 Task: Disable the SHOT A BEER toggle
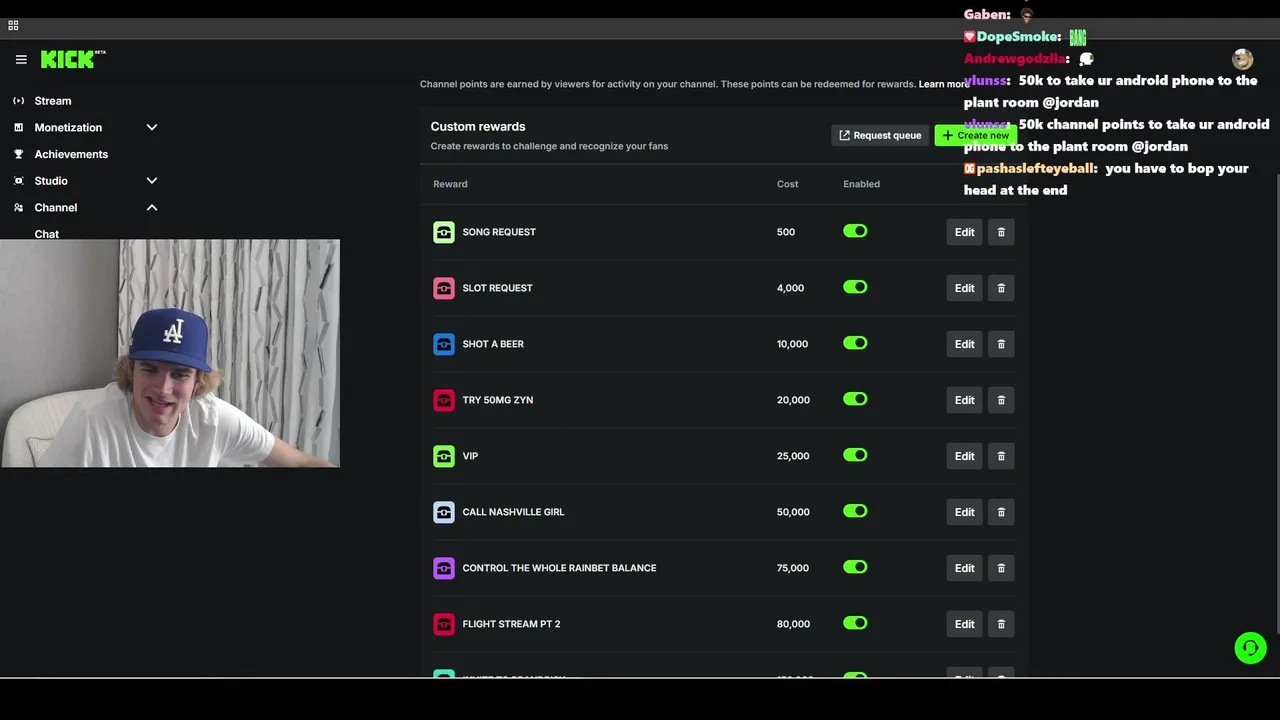click(855, 343)
